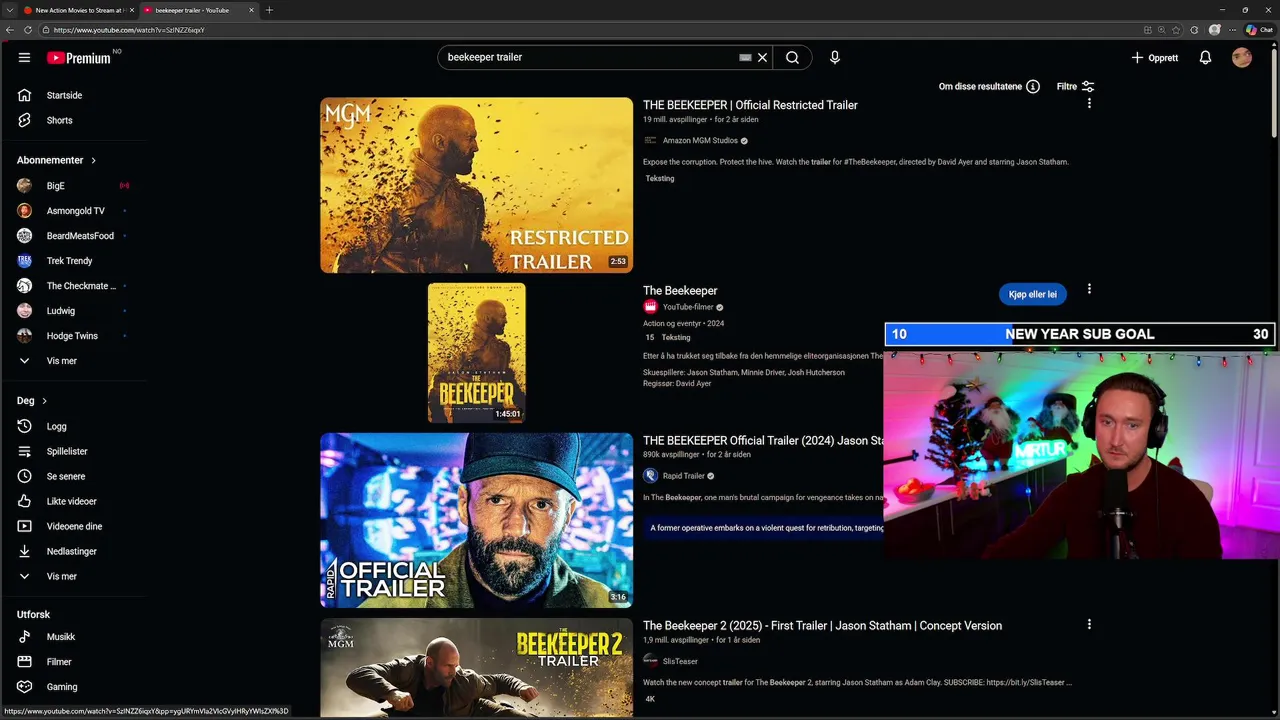Play the Restricted Trailer thumbnail

click(476, 185)
